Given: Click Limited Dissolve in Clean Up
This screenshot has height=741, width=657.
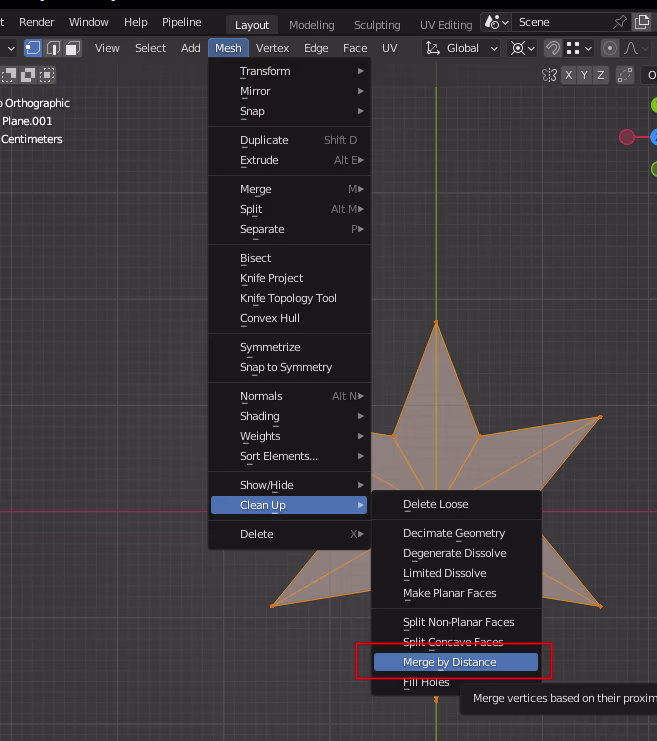Looking at the screenshot, I should tap(456, 573).
